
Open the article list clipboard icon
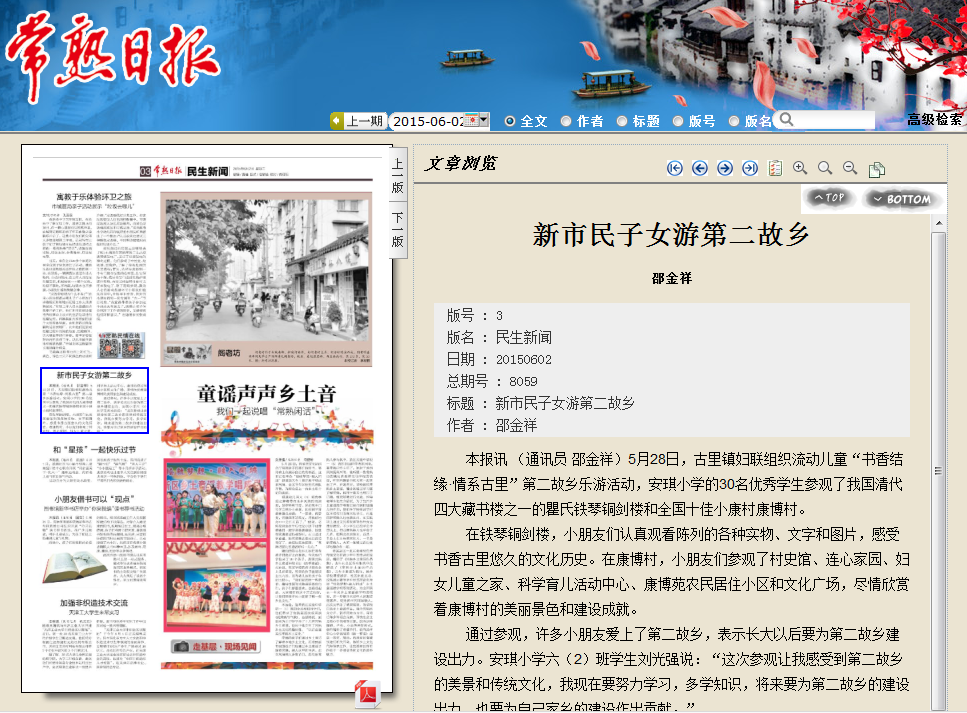(x=775, y=168)
